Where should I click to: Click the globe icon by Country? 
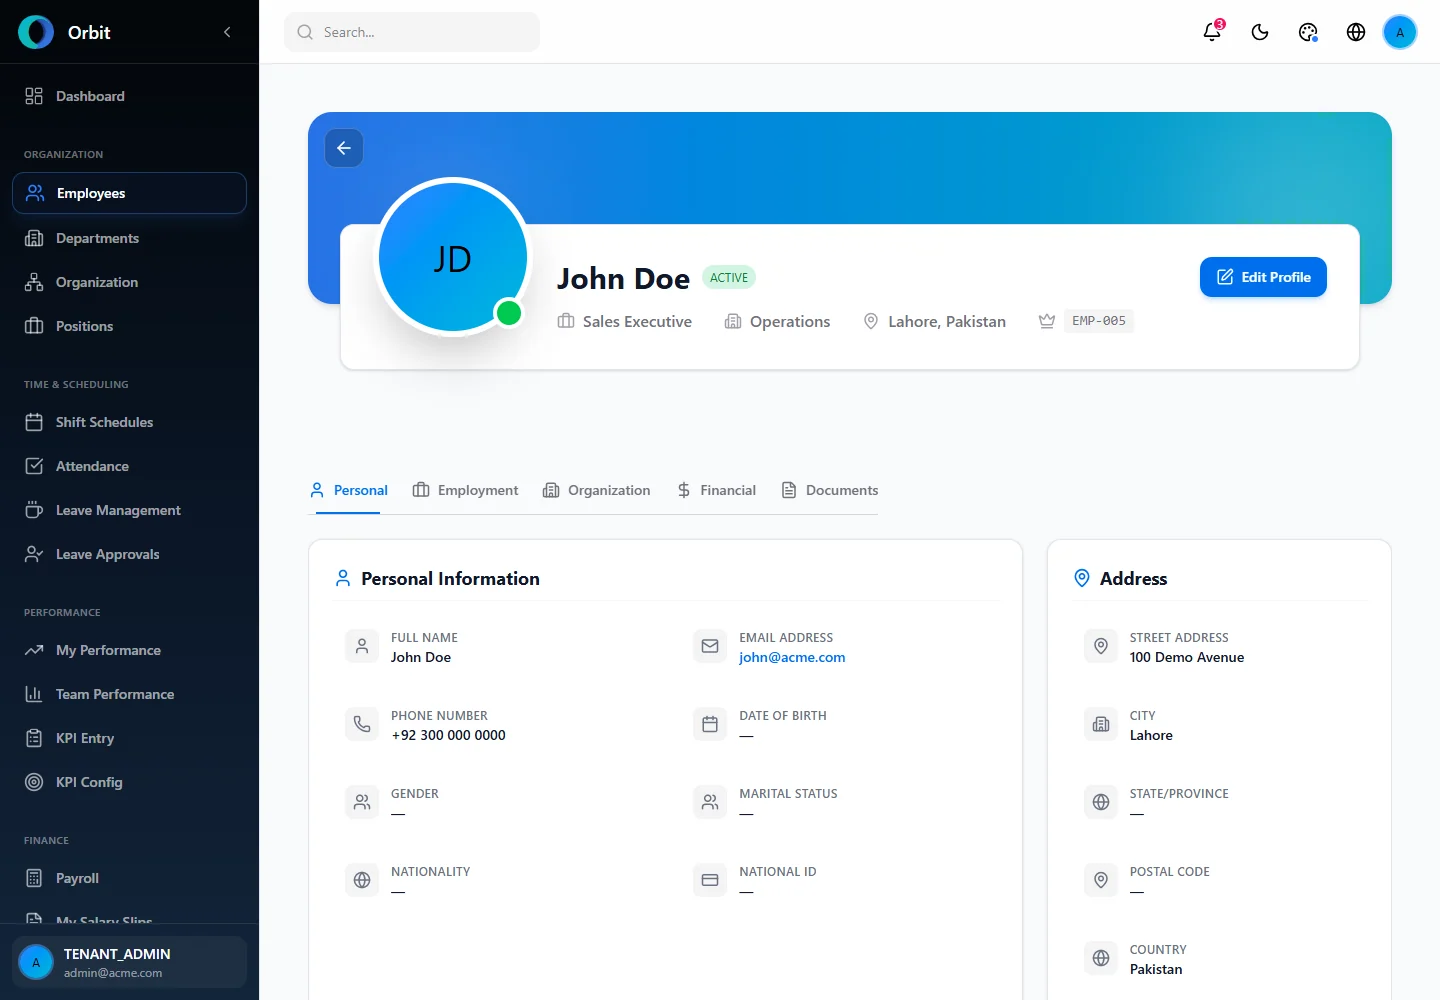[x=1101, y=958]
